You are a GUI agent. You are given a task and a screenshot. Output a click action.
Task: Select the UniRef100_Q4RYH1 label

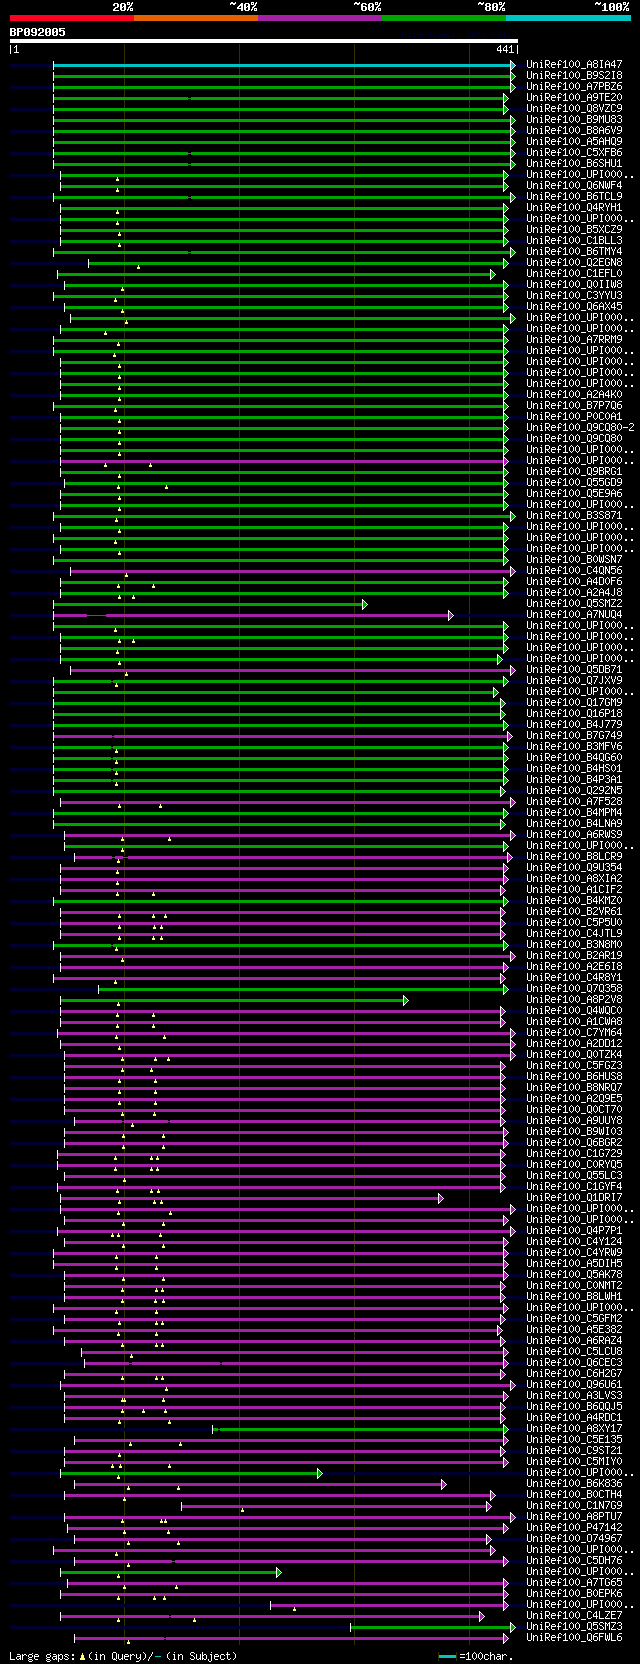pyautogui.click(x=574, y=208)
